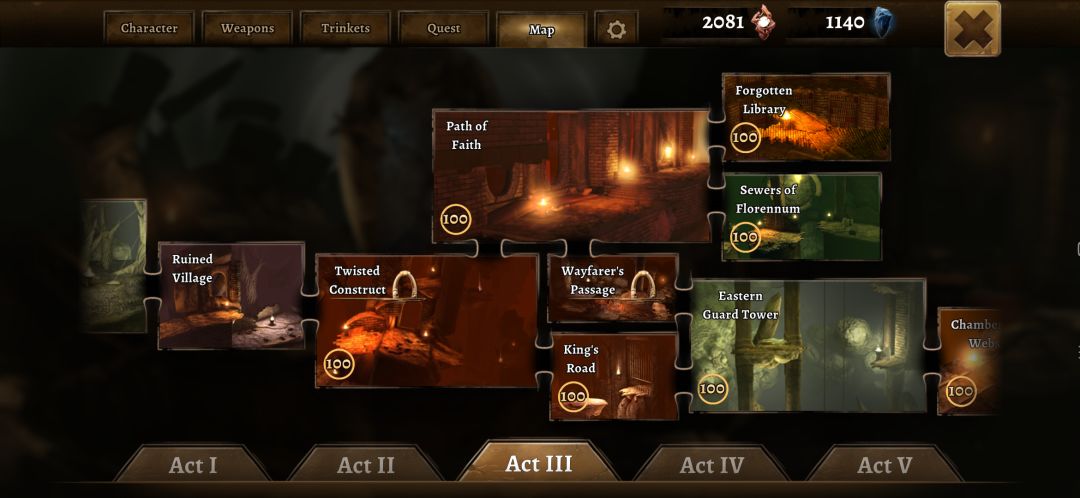The height and width of the screenshot is (498, 1080).
Task: Switch to the Character tab
Action: point(149,28)
